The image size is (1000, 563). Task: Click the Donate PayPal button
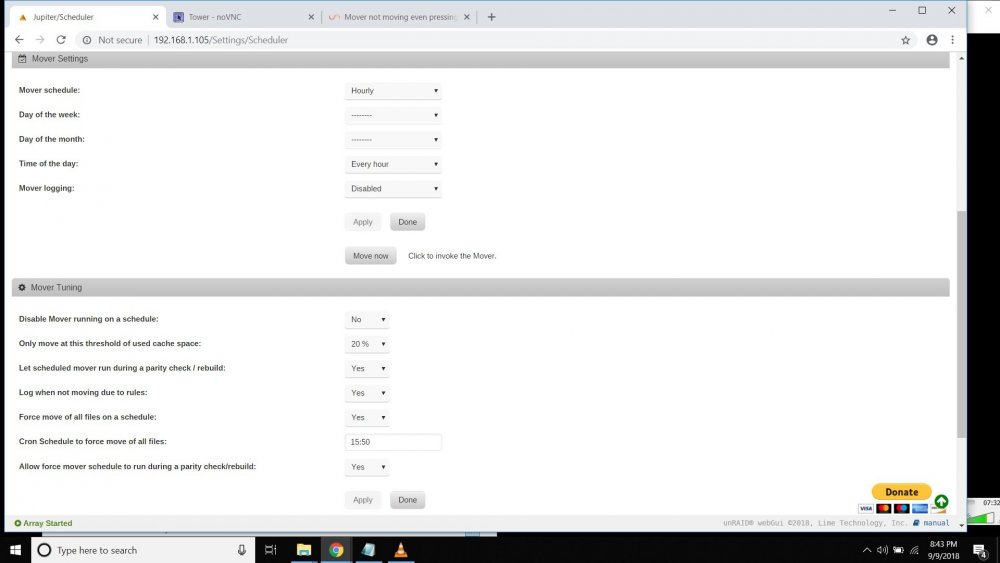[901, 492]
